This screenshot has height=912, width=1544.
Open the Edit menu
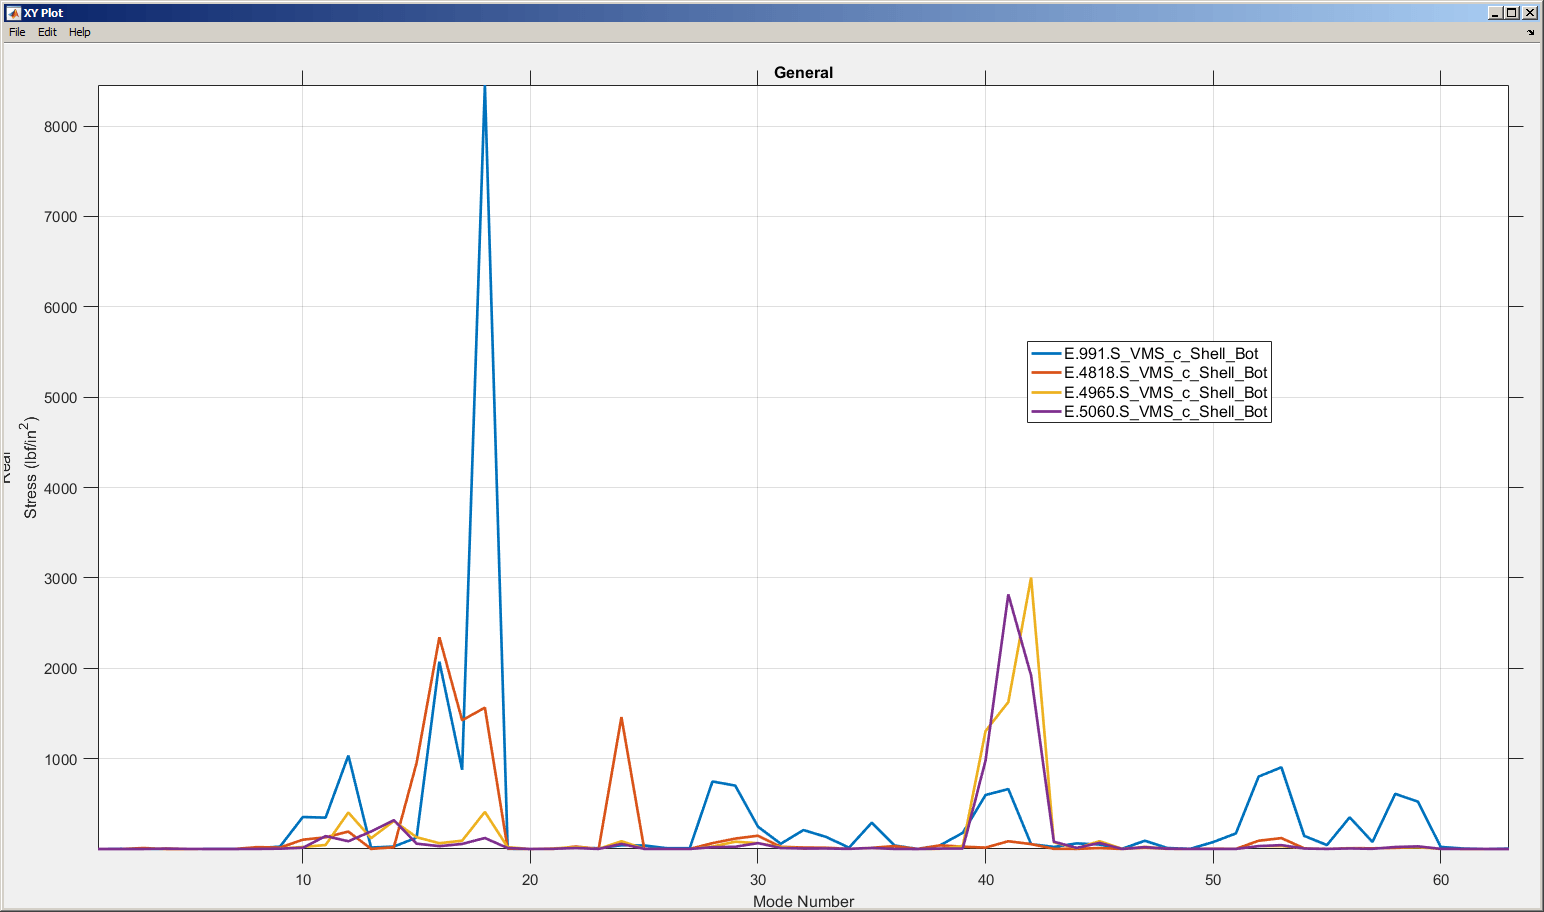tap(46, 32)
